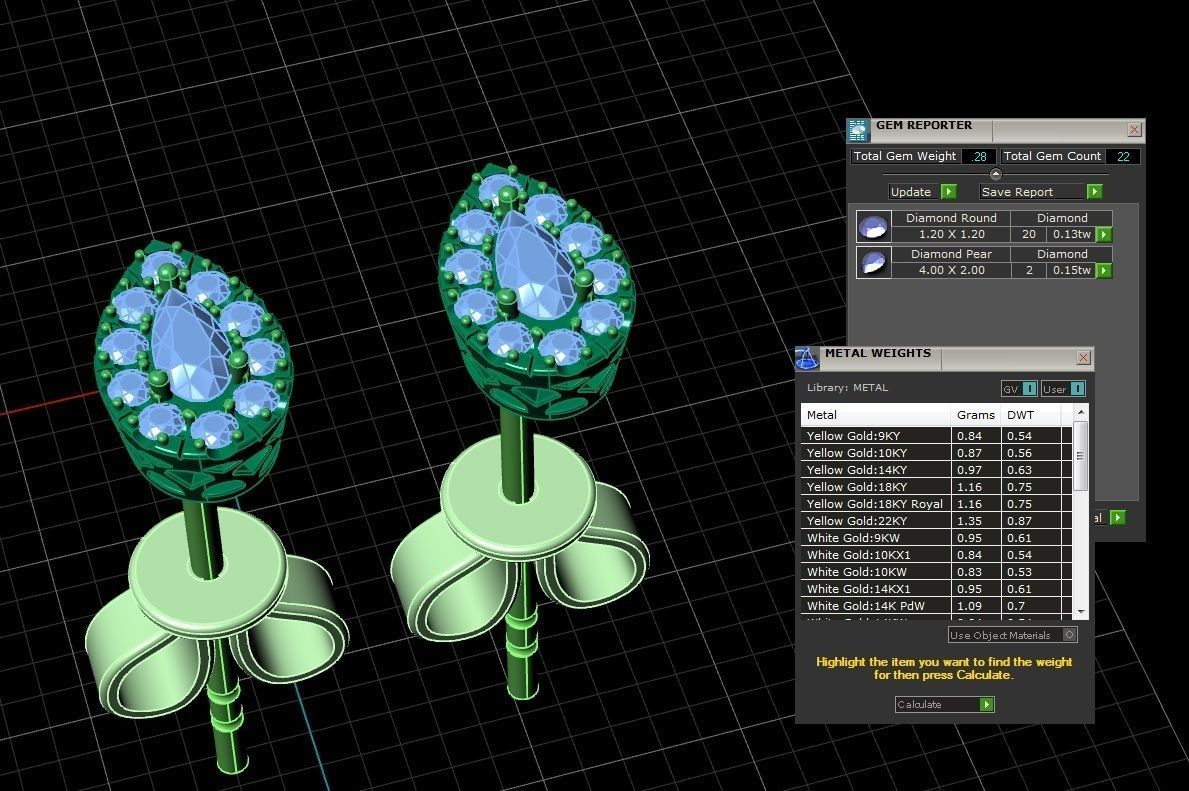Screen dimensions: 1189x791
Task: Click Diamond Round size 1.20 X 1.20
Action: pos(951,234)
